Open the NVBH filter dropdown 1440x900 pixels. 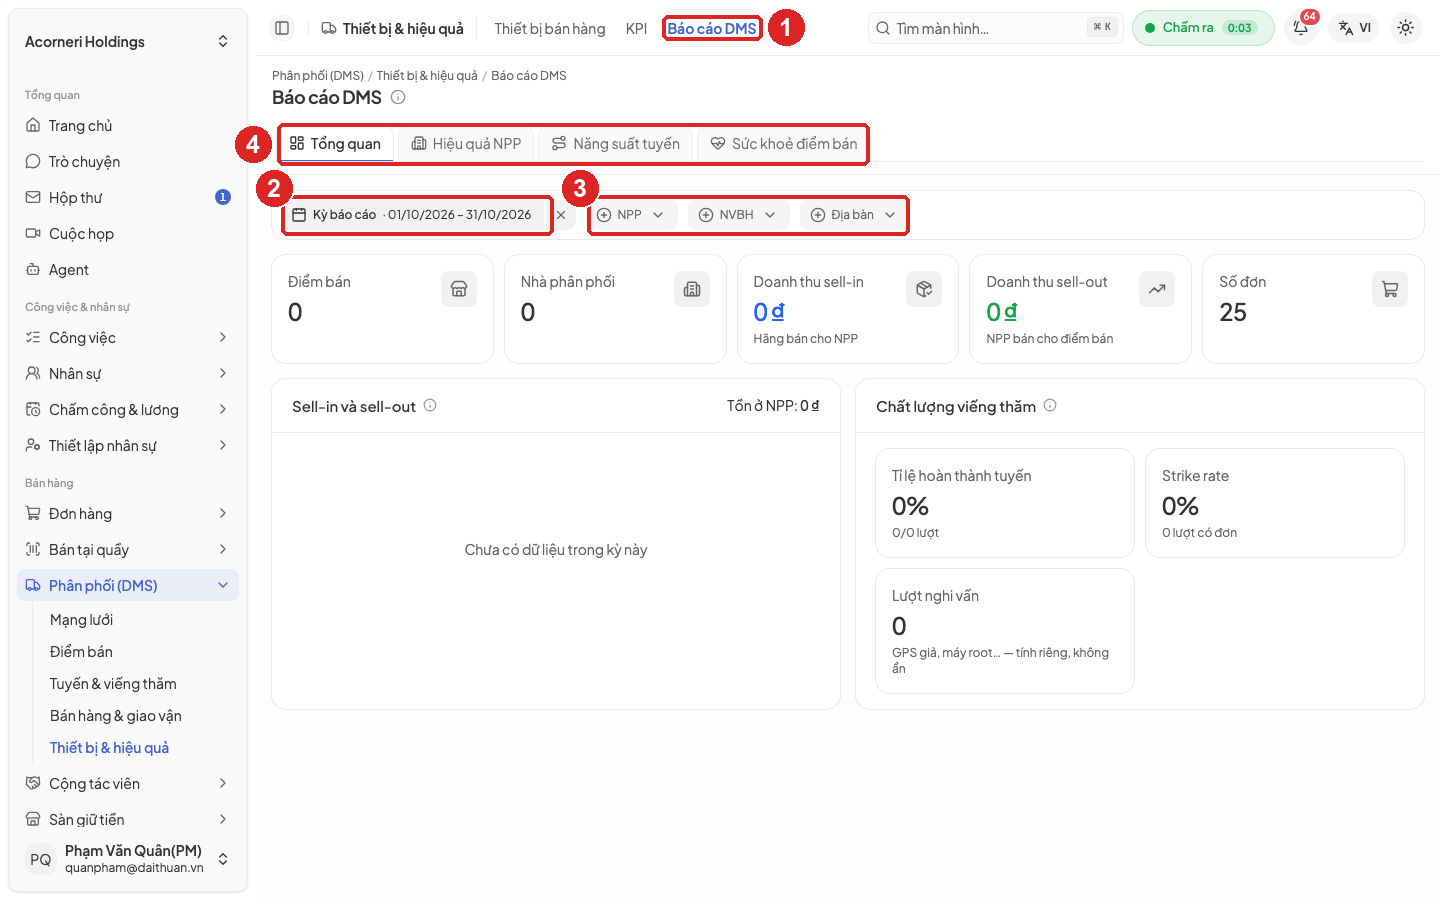(738, 215)
